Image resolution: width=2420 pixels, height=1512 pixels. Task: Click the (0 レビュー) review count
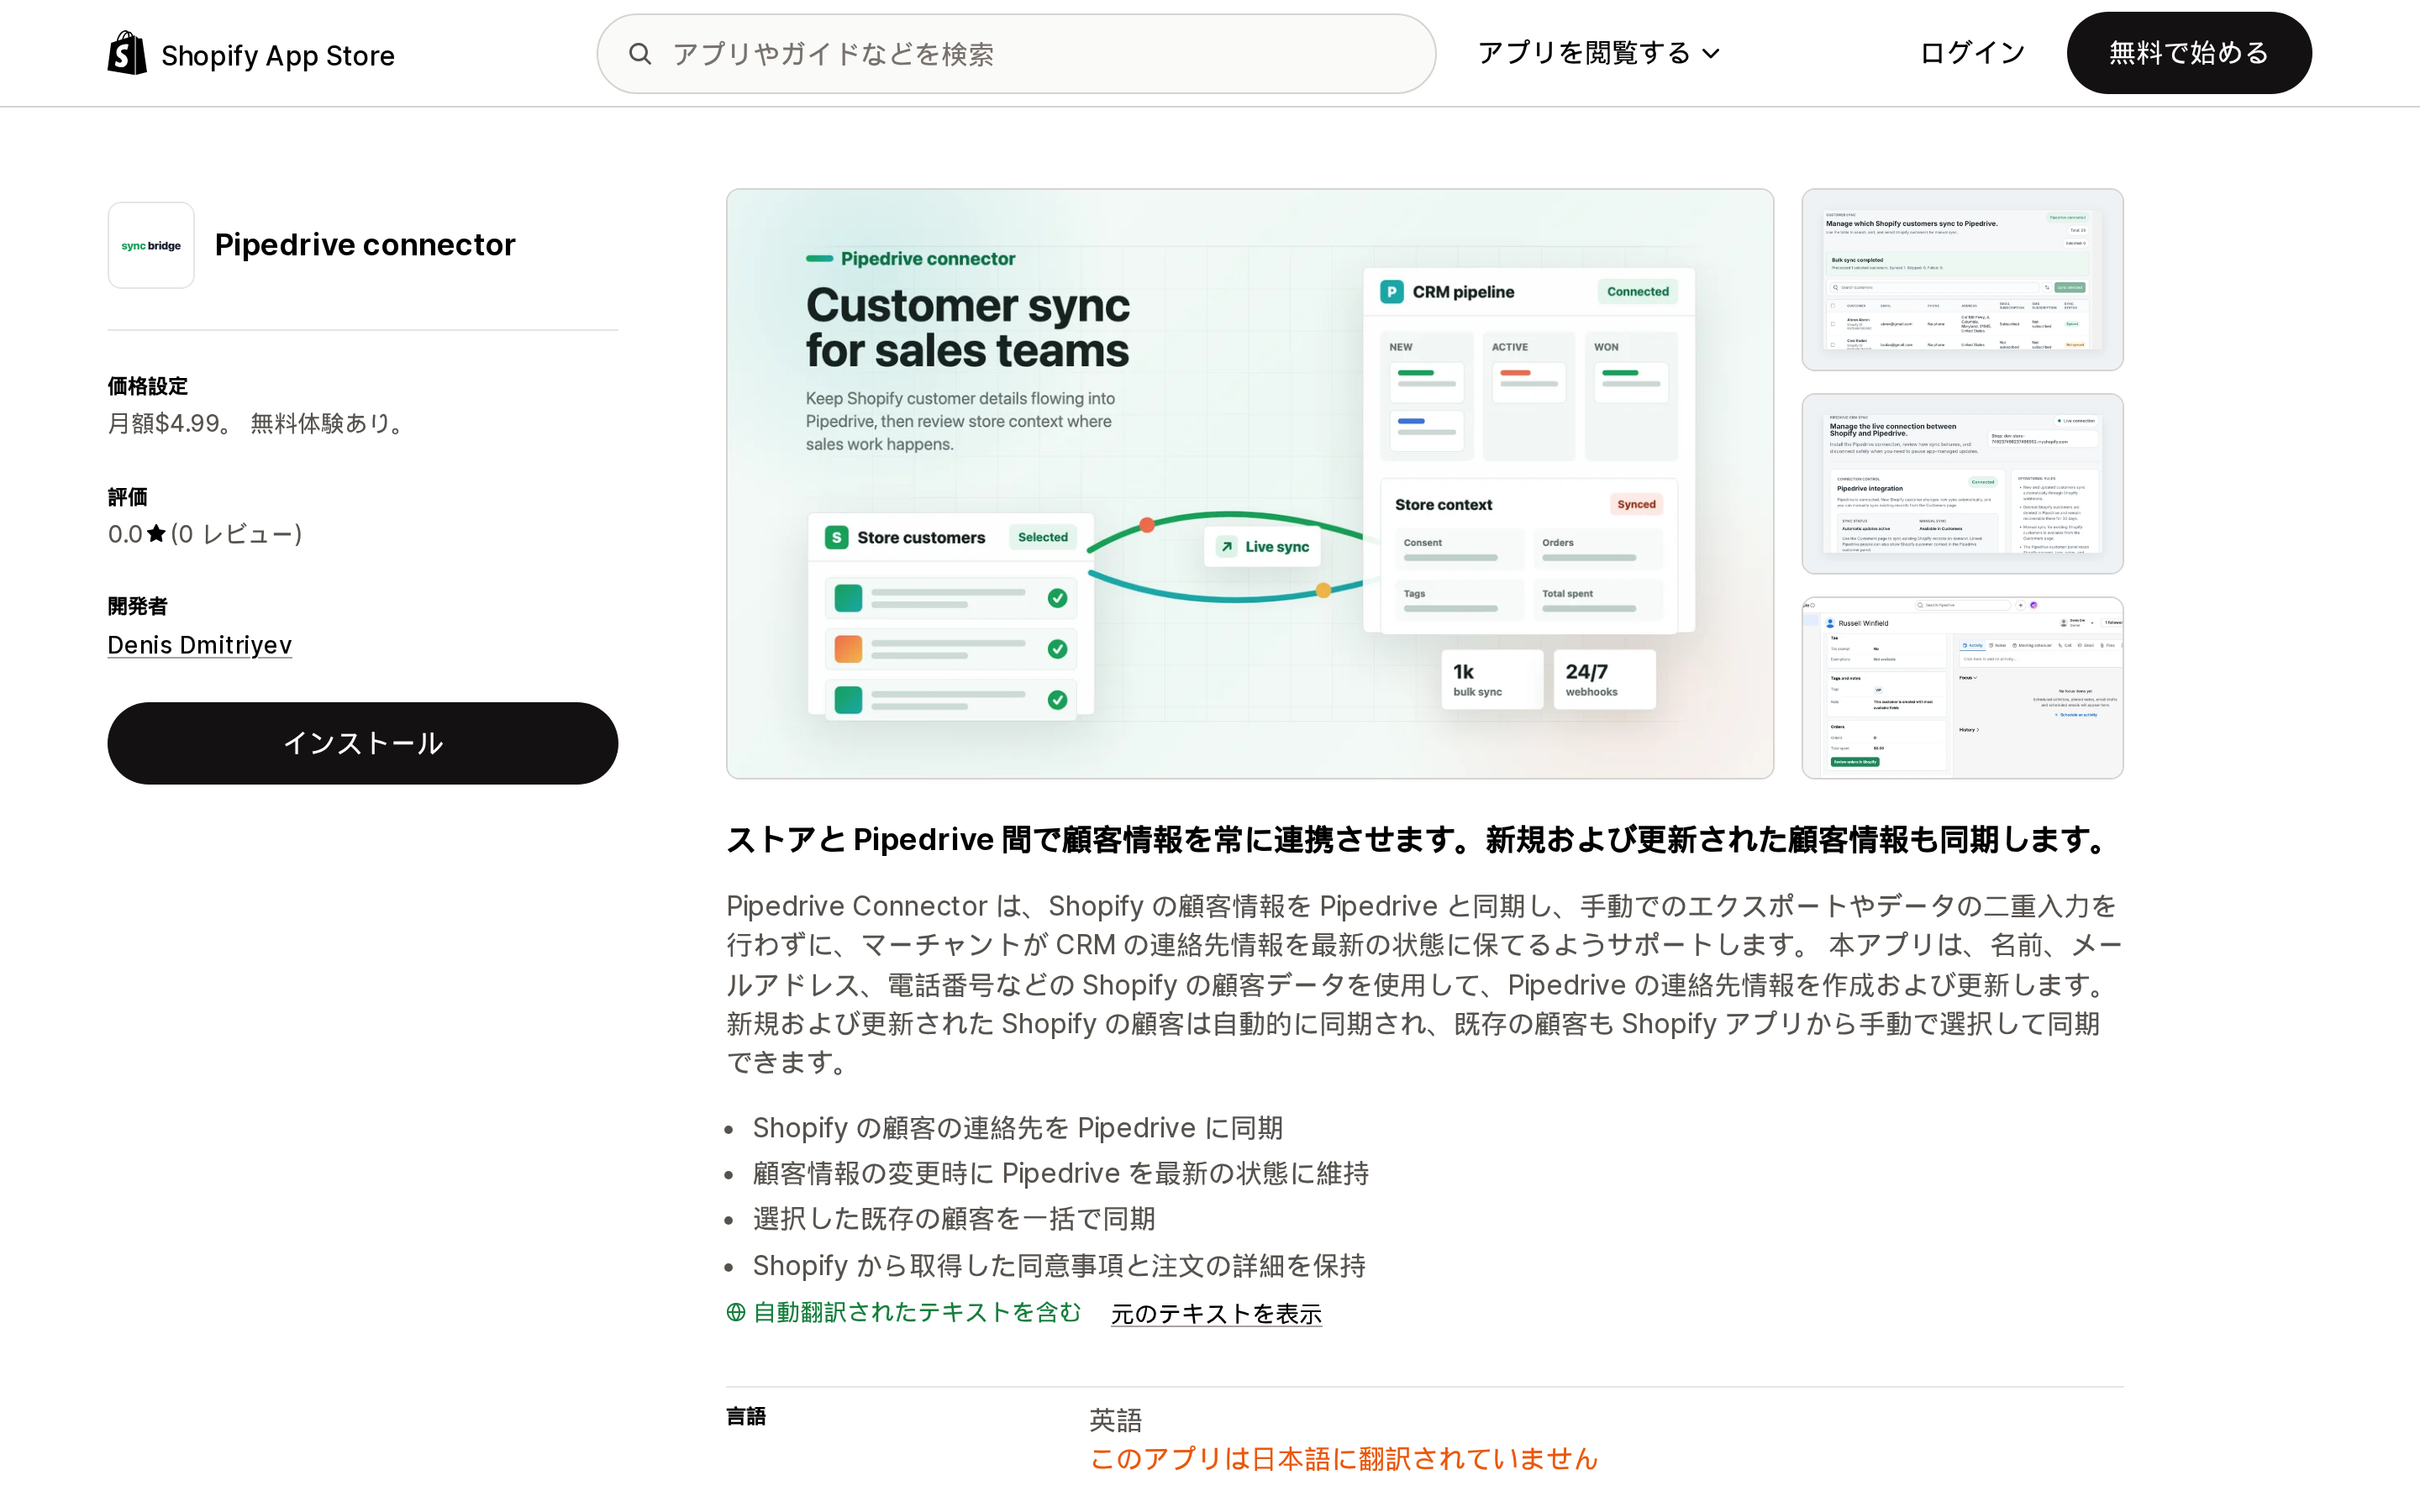(x=236, y=534)
